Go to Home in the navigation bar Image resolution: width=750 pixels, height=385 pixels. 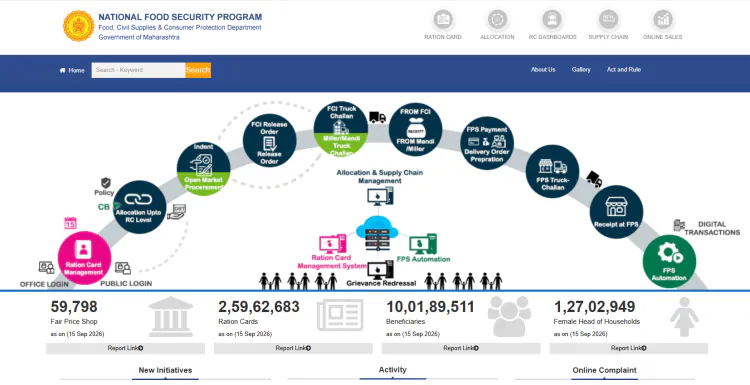[x=72, y=70]
